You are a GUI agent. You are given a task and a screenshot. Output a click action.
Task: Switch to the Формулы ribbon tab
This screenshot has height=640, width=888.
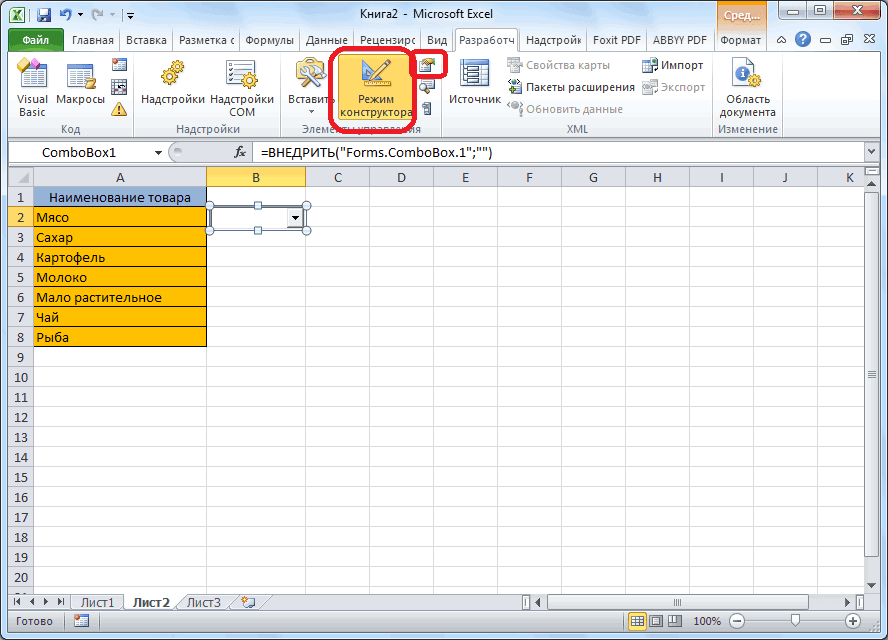click(268, 40)
